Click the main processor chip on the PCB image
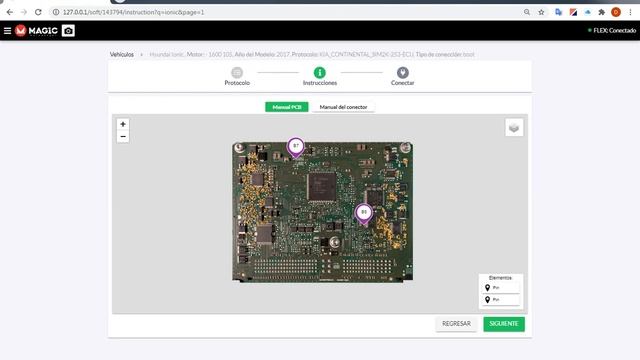This screenshot has height=360, width=640. pos(322,187)
